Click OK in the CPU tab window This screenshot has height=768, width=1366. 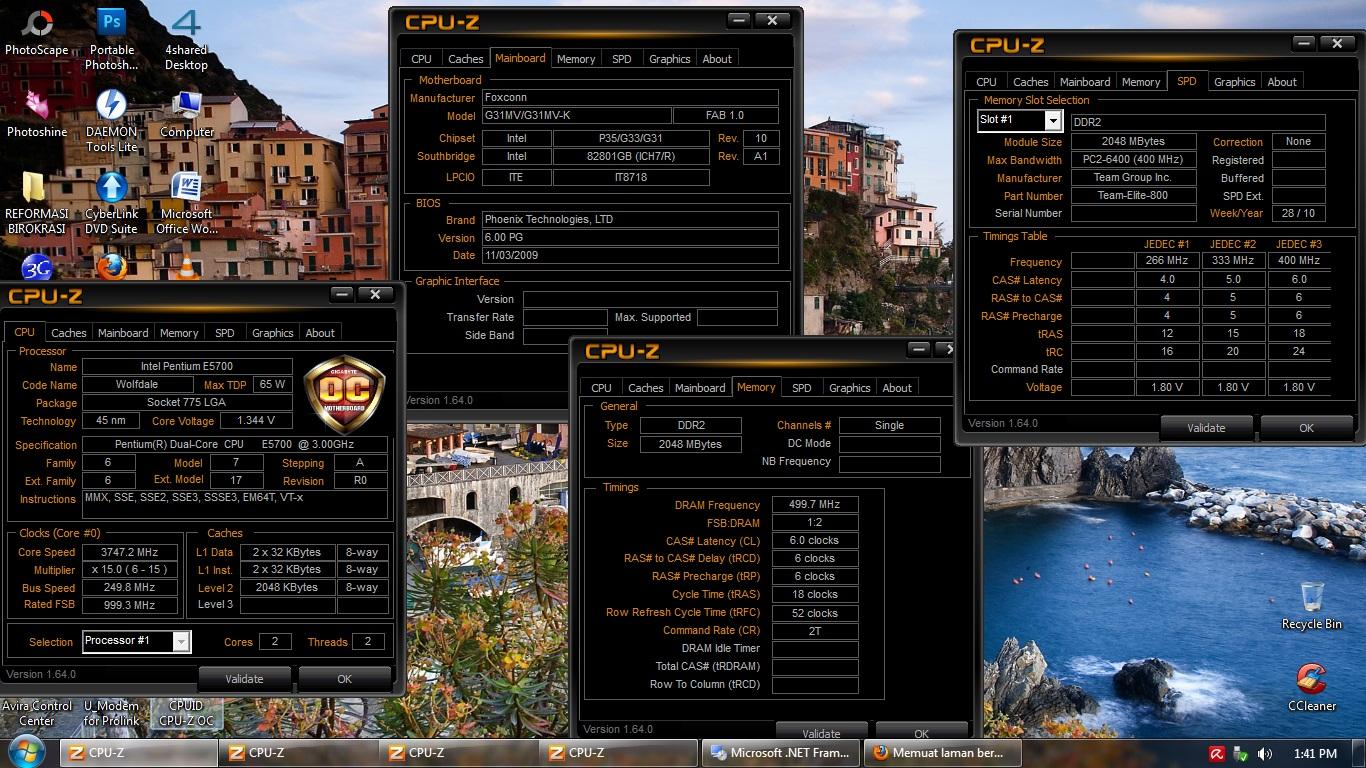(x=344, y=679)
